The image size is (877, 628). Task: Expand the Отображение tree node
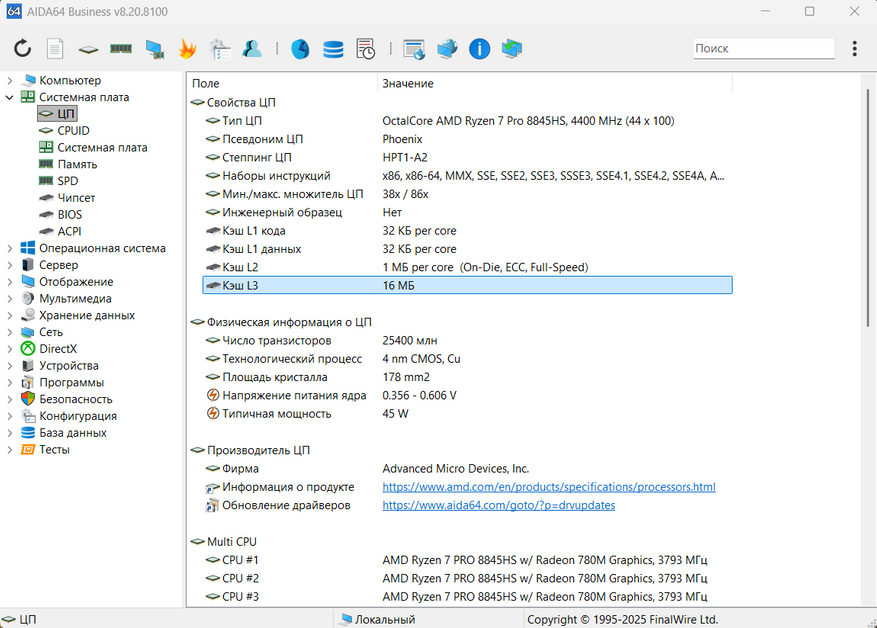(10, 282)
